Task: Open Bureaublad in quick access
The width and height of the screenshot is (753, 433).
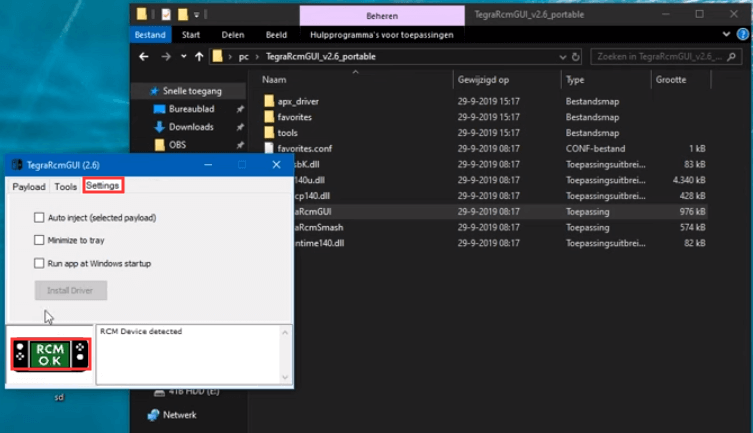Action: pyautogui.click(x=190, y=109)
